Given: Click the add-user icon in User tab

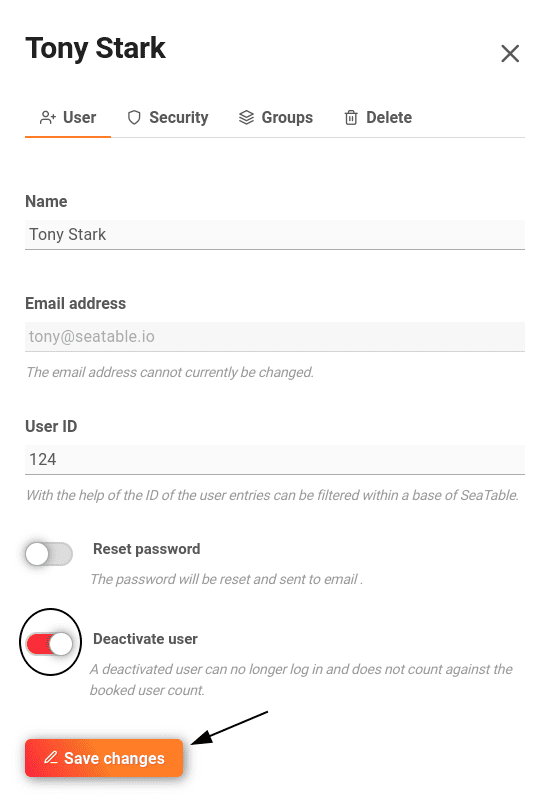Looking at the screenshot, I should pos(48,118).
